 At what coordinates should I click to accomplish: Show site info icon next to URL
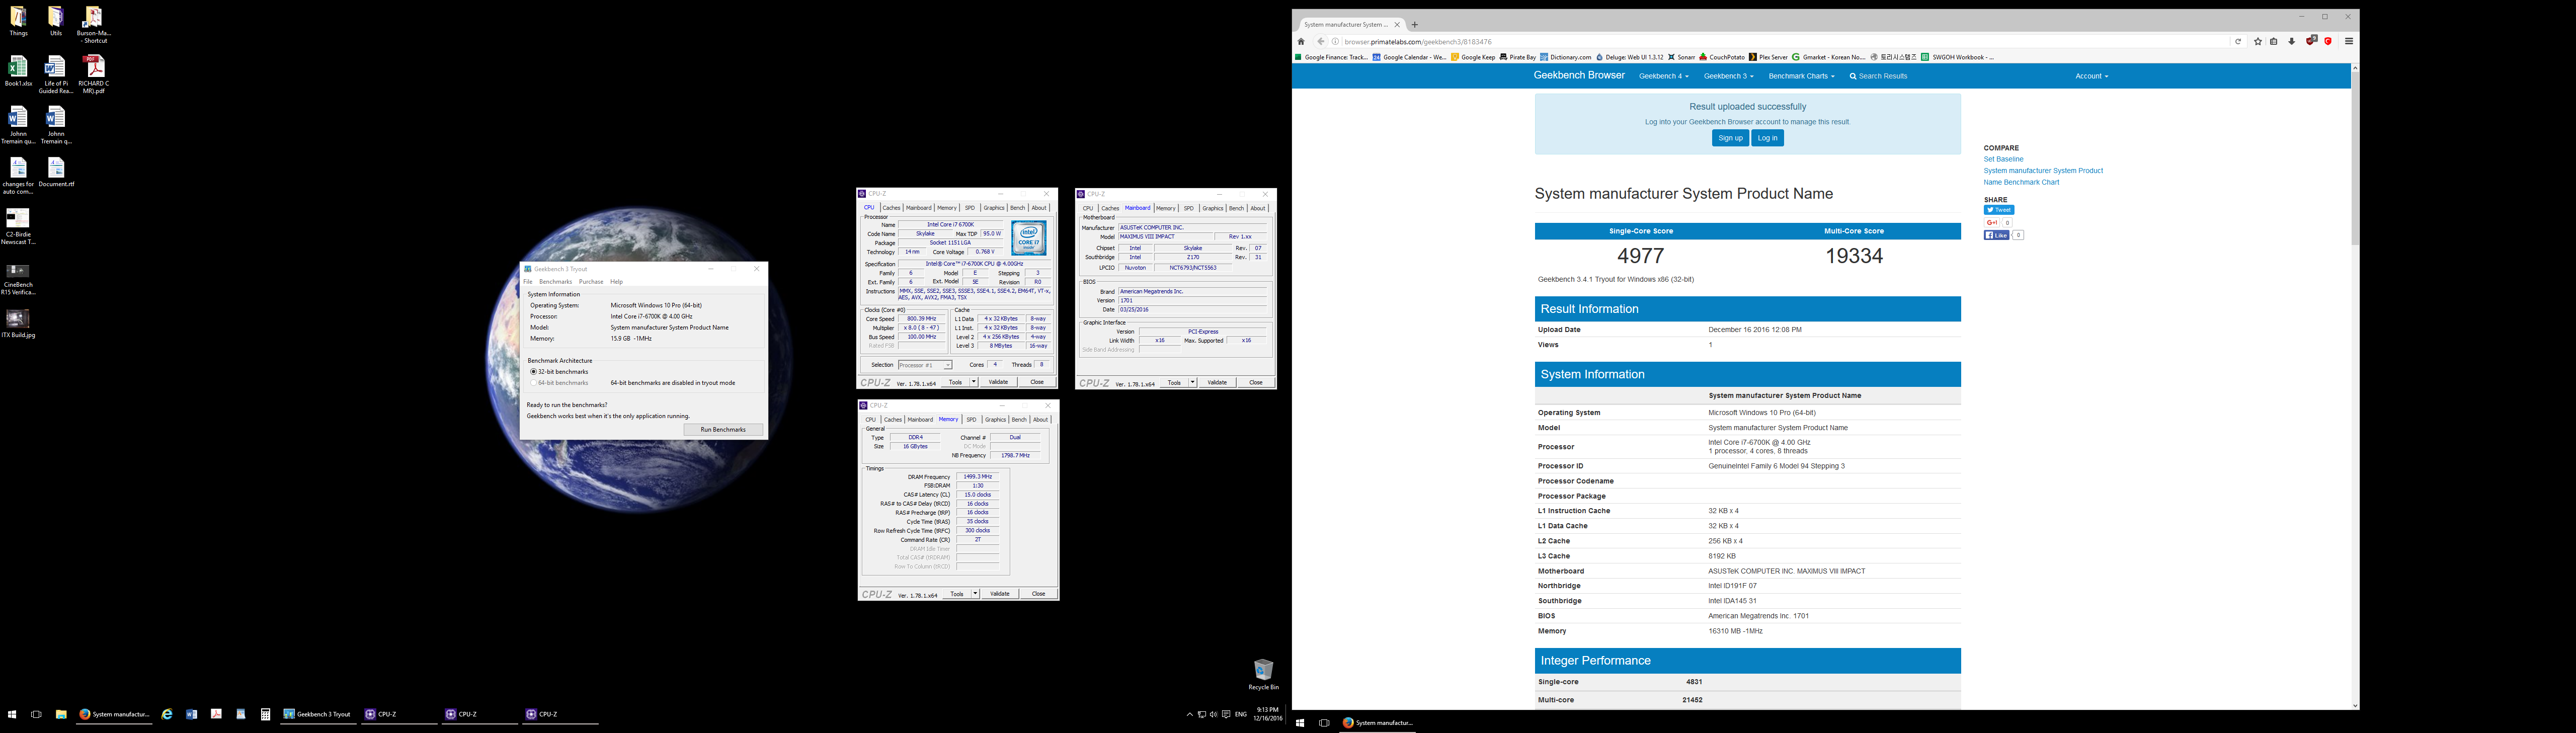tap(1335, 42)
